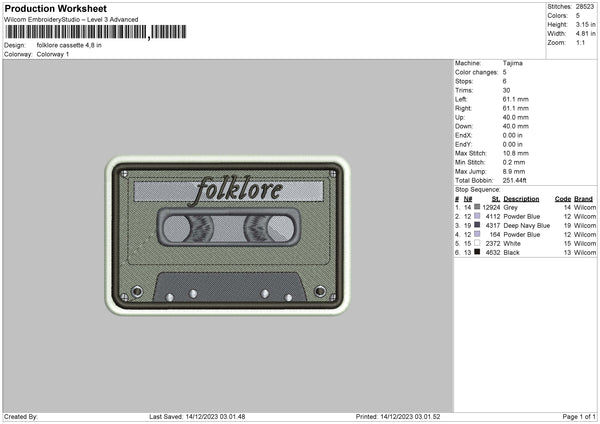
Task: Click the 'EndY:' label
Action: click(x=463, y=144)
